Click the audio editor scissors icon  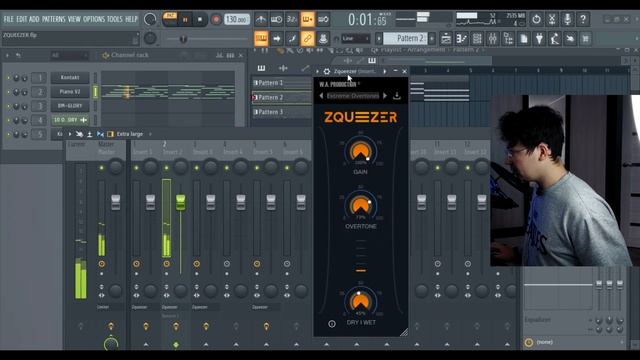pos(552,19)
